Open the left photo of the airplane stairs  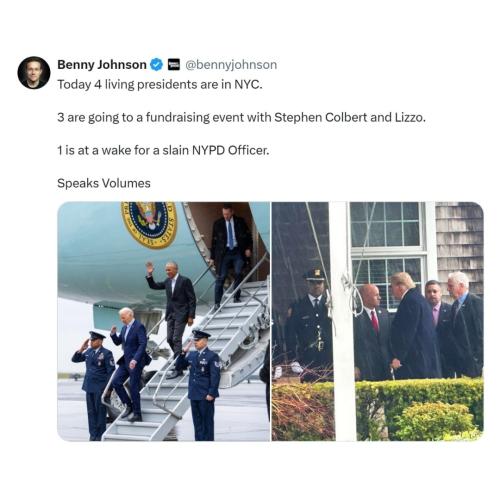[164, 321]
